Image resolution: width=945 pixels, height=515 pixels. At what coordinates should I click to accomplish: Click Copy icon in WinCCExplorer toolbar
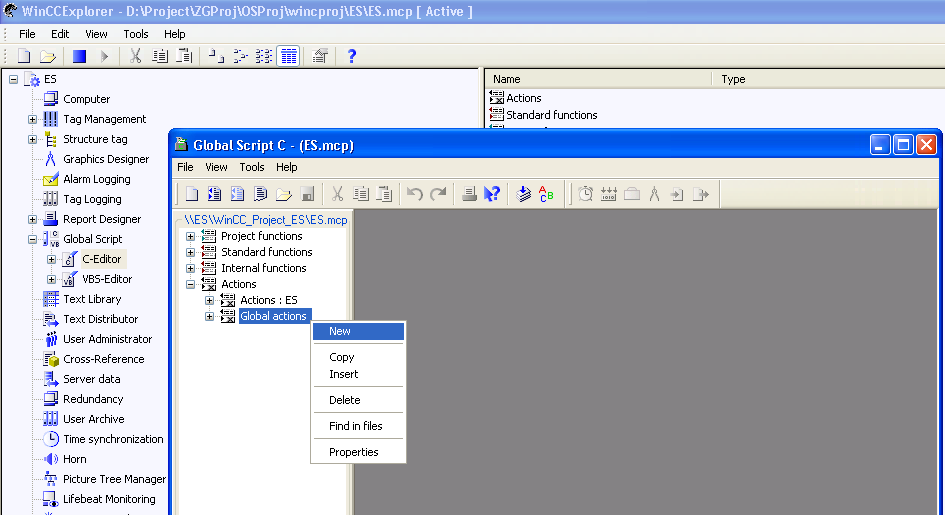(160, 56)
